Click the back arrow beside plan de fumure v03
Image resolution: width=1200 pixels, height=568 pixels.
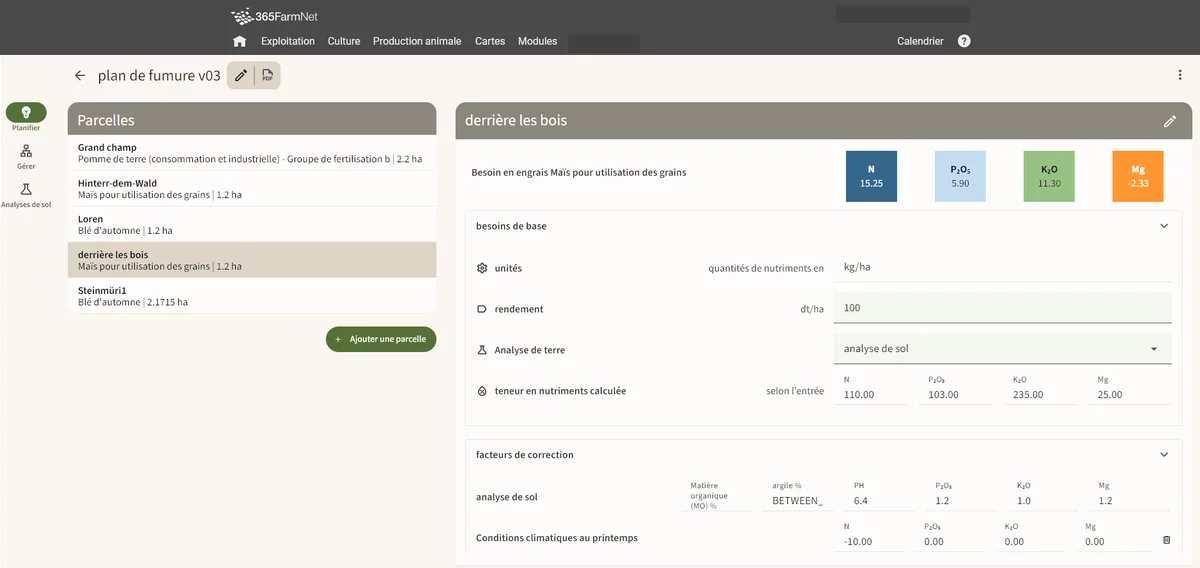[x=80, y=76]
